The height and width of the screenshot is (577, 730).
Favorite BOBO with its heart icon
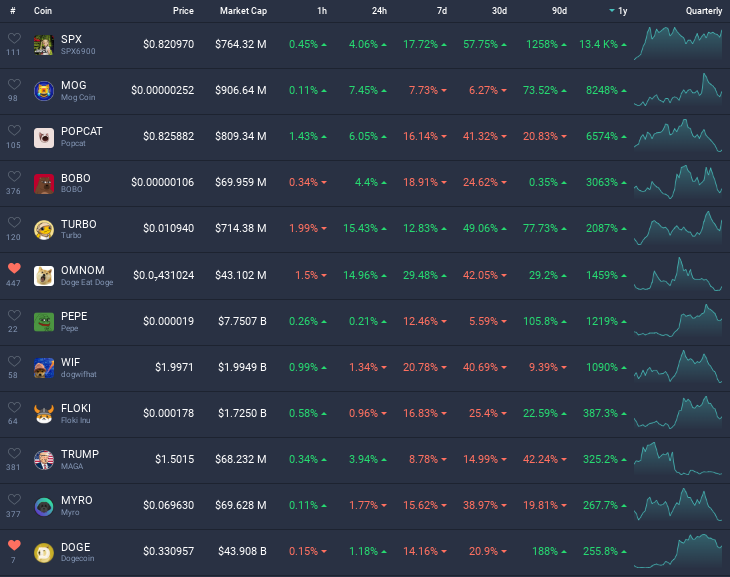pos(14,176)
